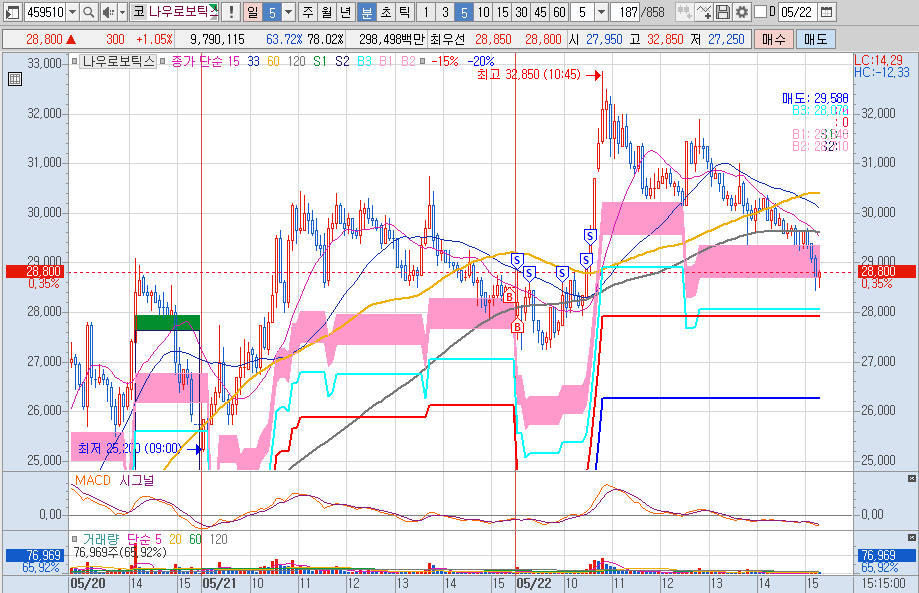Screen dimensions: 919x593
Task: Select the 분 minute chart toggle
Action: 367,12
